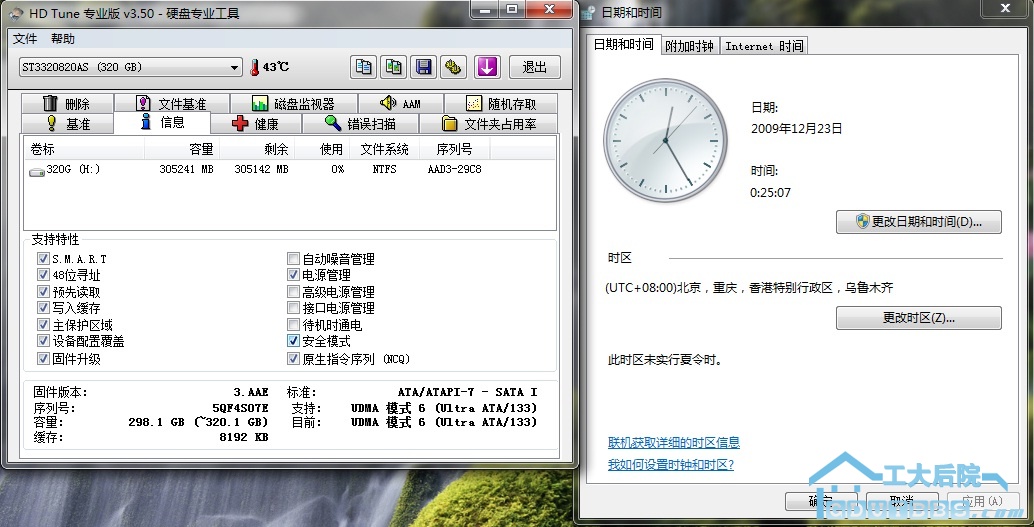This screenshot has width=1034, height=527.
Task: Select the 日期和时间 tab
Action: (623, 44)
